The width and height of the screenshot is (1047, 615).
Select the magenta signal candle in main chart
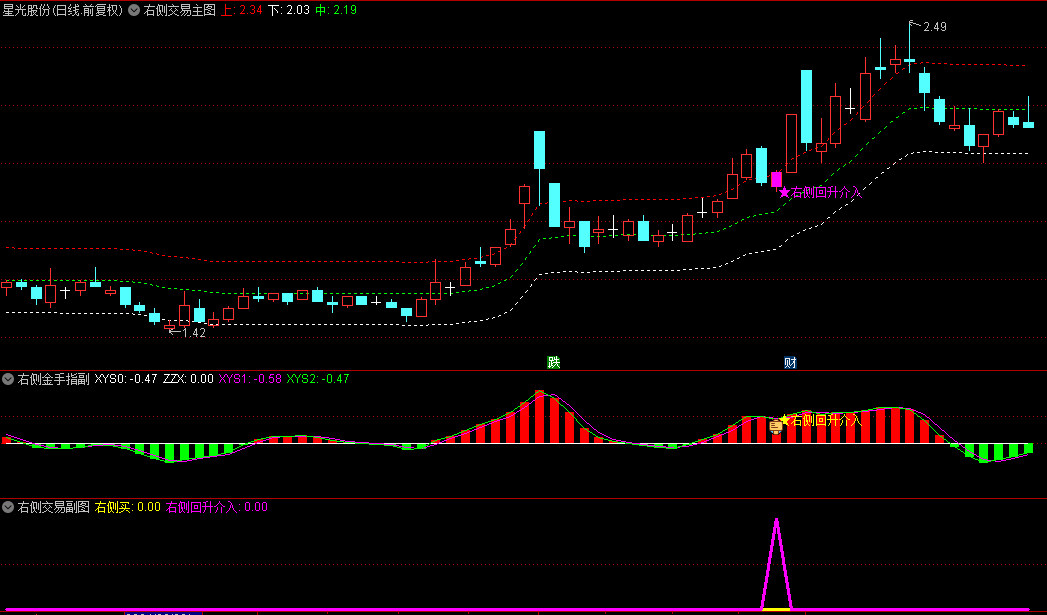(x=776, y=180)
